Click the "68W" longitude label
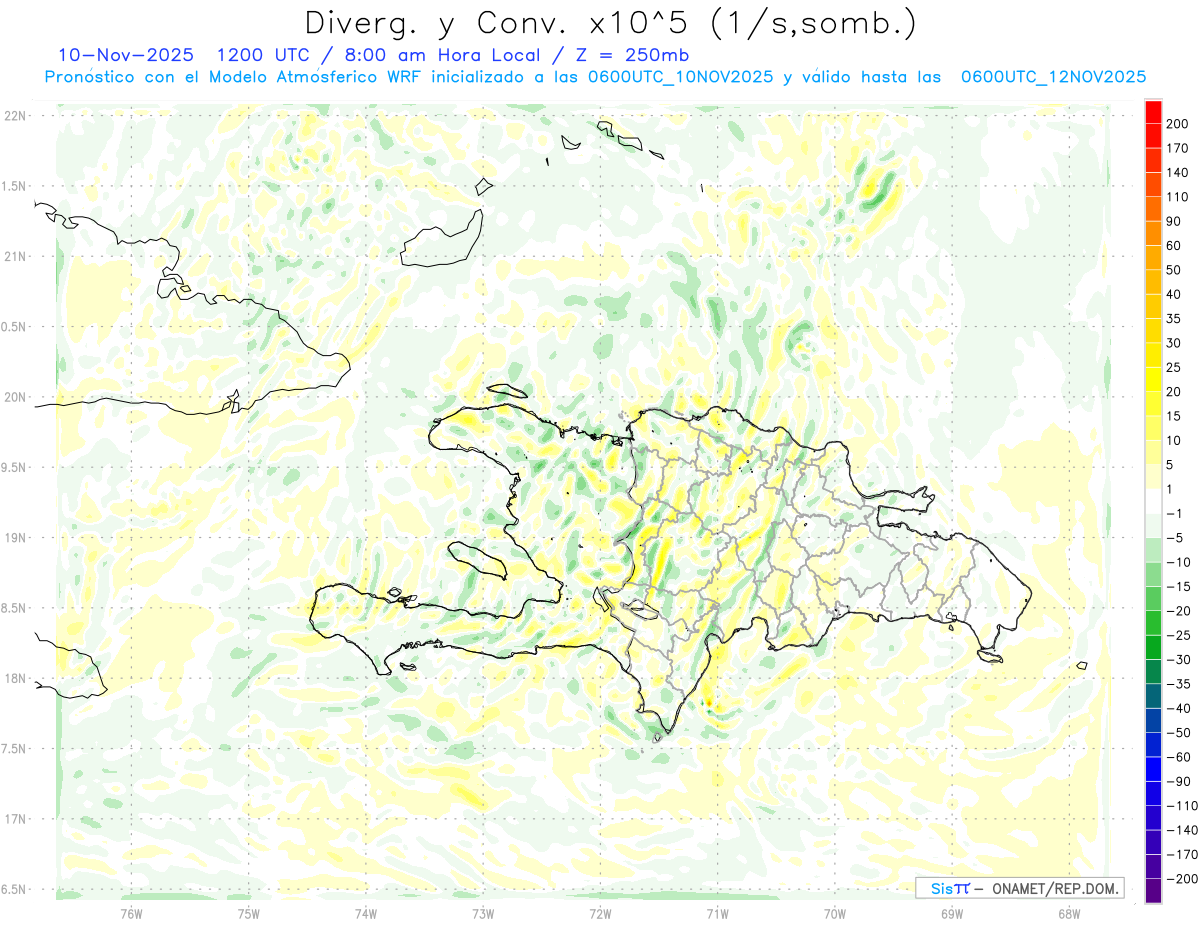1200x927 pixels. pyautogui.click(x=1069, y=913)
